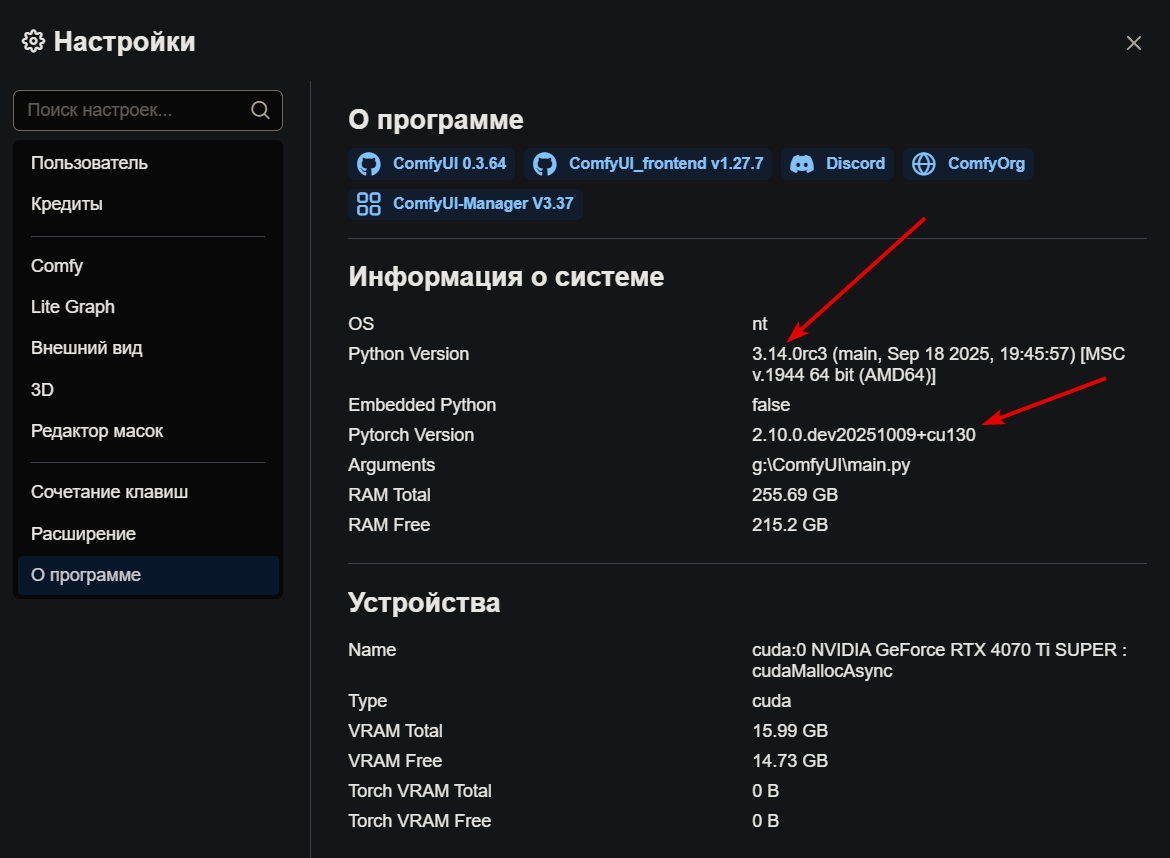Click the VRAM Total value 15.99 GB

[790, 730]
